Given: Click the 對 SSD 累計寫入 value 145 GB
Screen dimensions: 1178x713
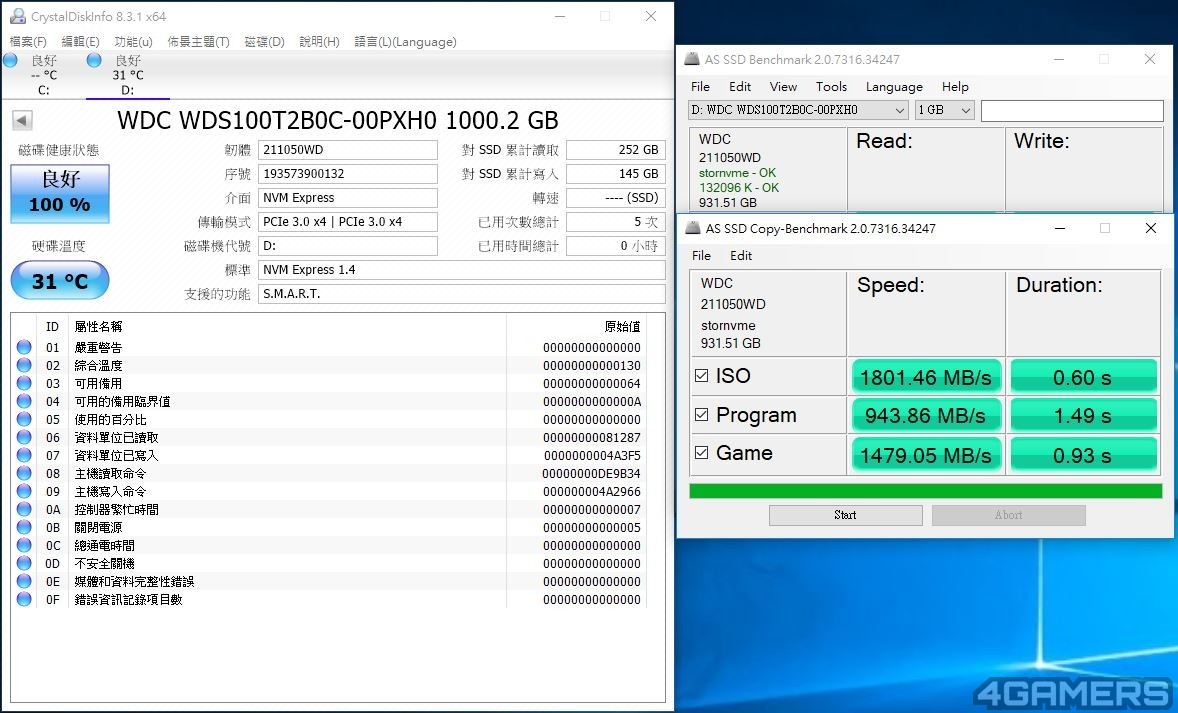Looking at the screenshot, I should (x=616, y=174).
